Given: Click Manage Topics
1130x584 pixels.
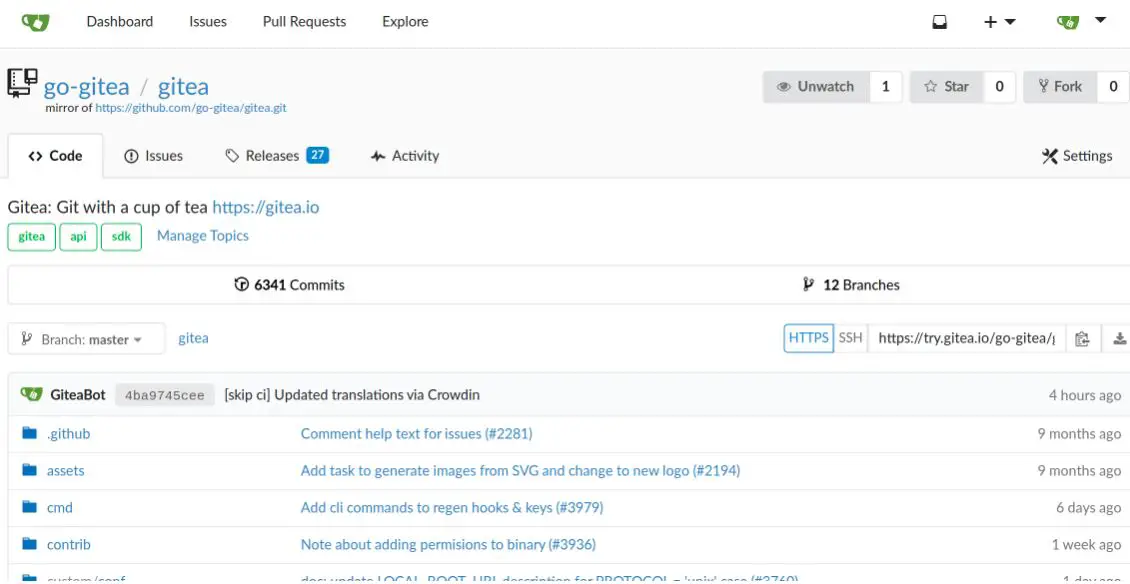Looking at the screenshot, I should point(203,236).
